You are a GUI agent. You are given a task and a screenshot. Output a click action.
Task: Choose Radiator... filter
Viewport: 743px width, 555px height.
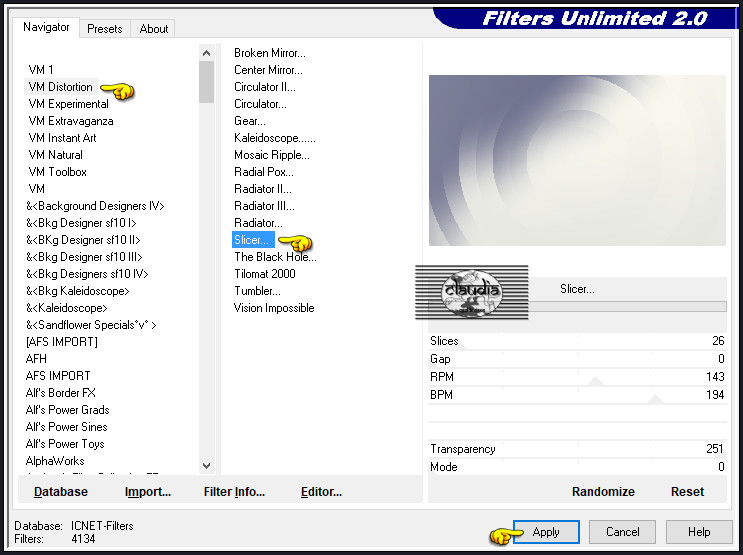(258, 224)
